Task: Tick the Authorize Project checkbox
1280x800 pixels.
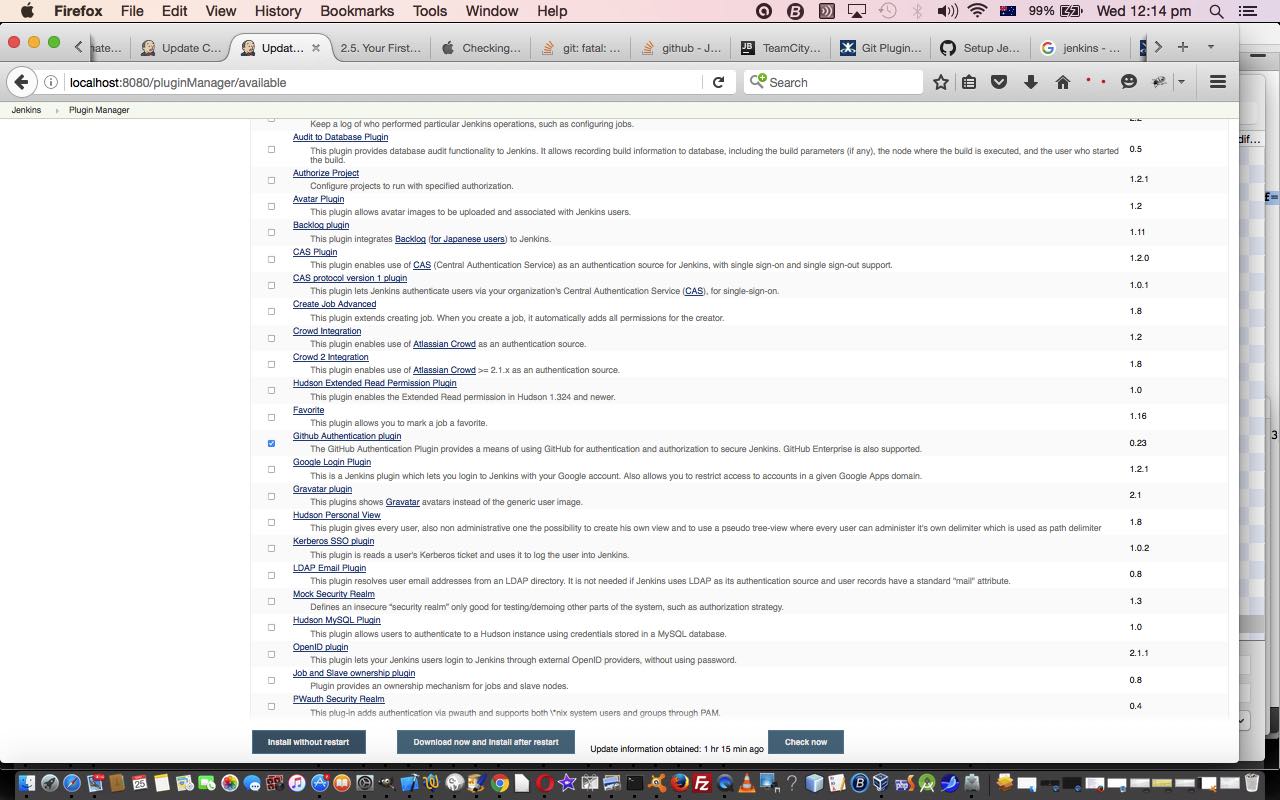Action: (271, 180)
